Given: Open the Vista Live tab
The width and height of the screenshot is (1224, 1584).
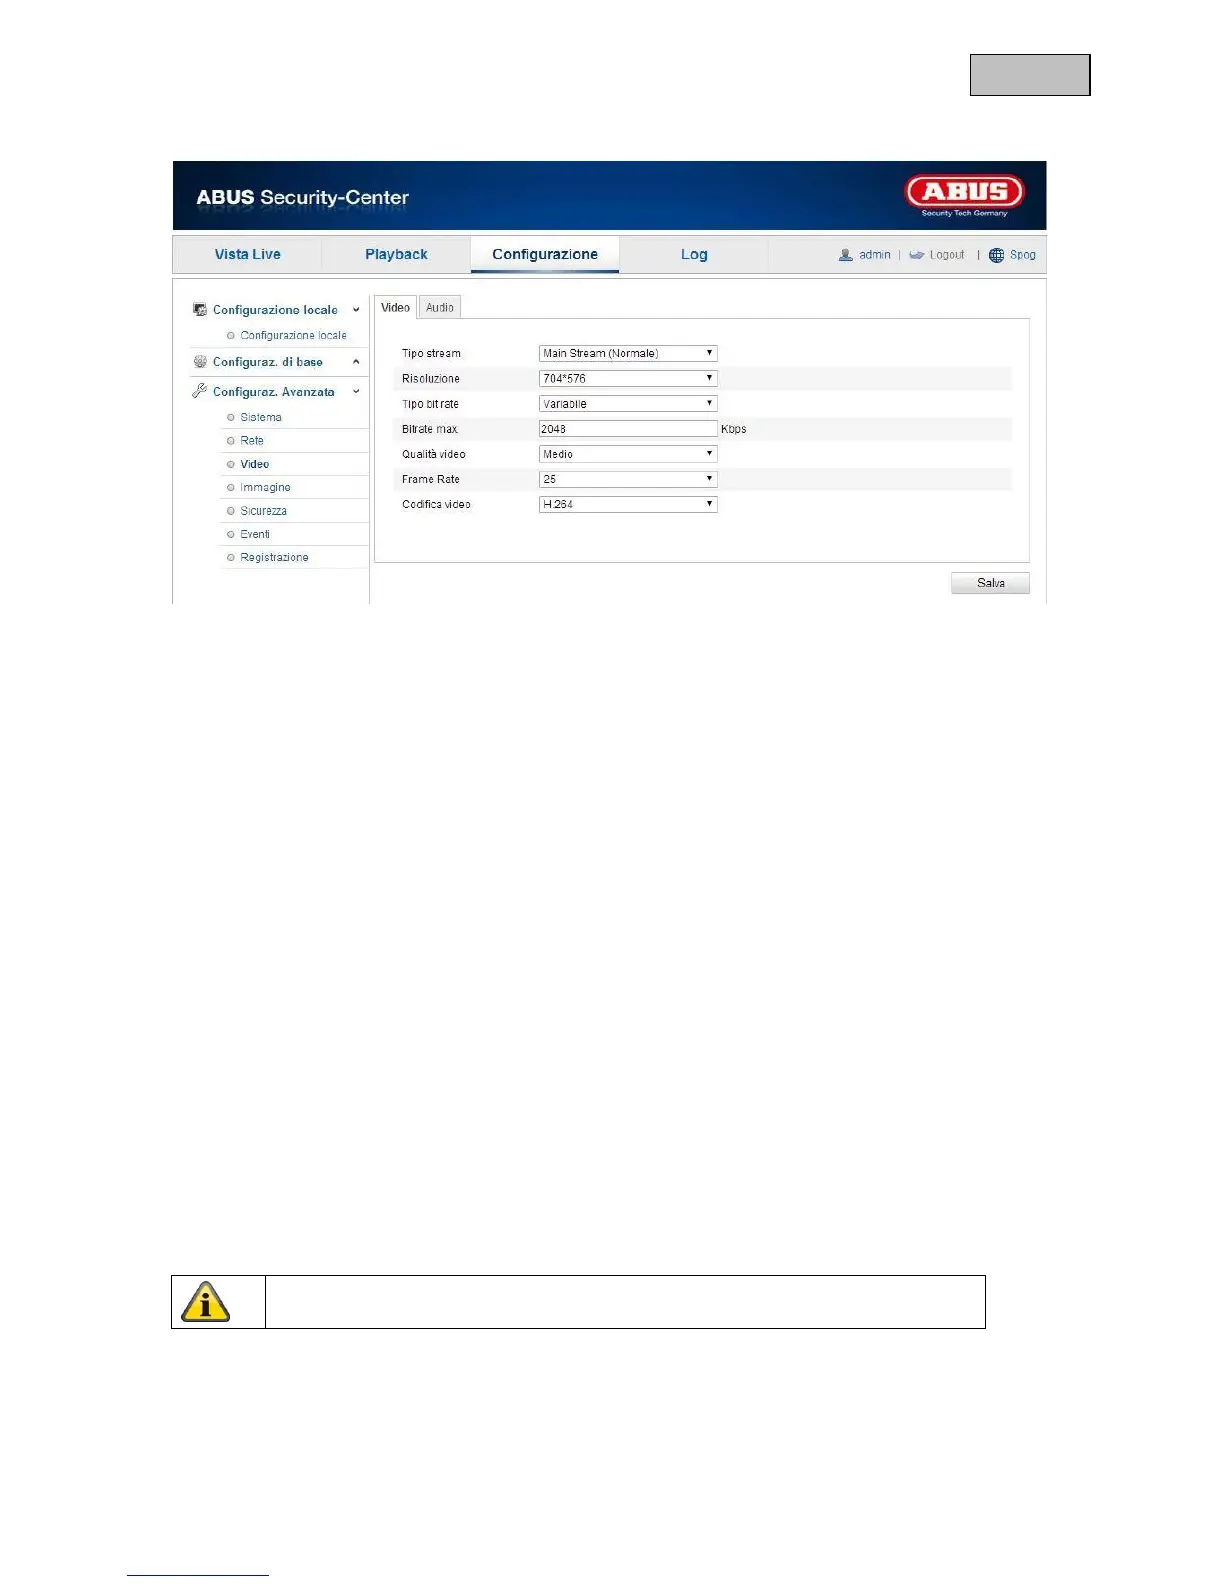Looking at the screenshot, I should click(x=247, y=254).
